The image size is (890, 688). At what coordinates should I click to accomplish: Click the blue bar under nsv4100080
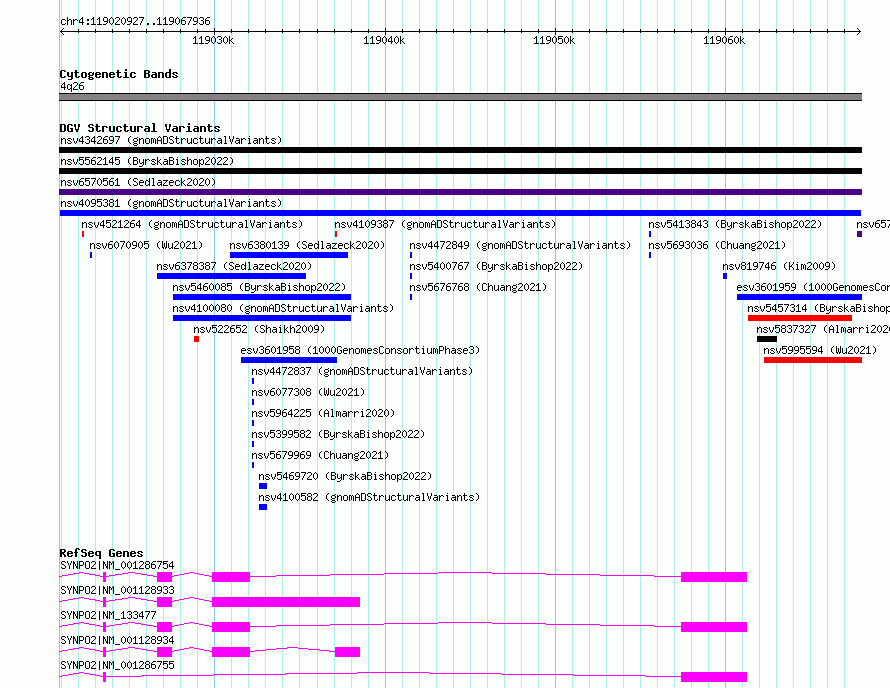pos(262,318)
